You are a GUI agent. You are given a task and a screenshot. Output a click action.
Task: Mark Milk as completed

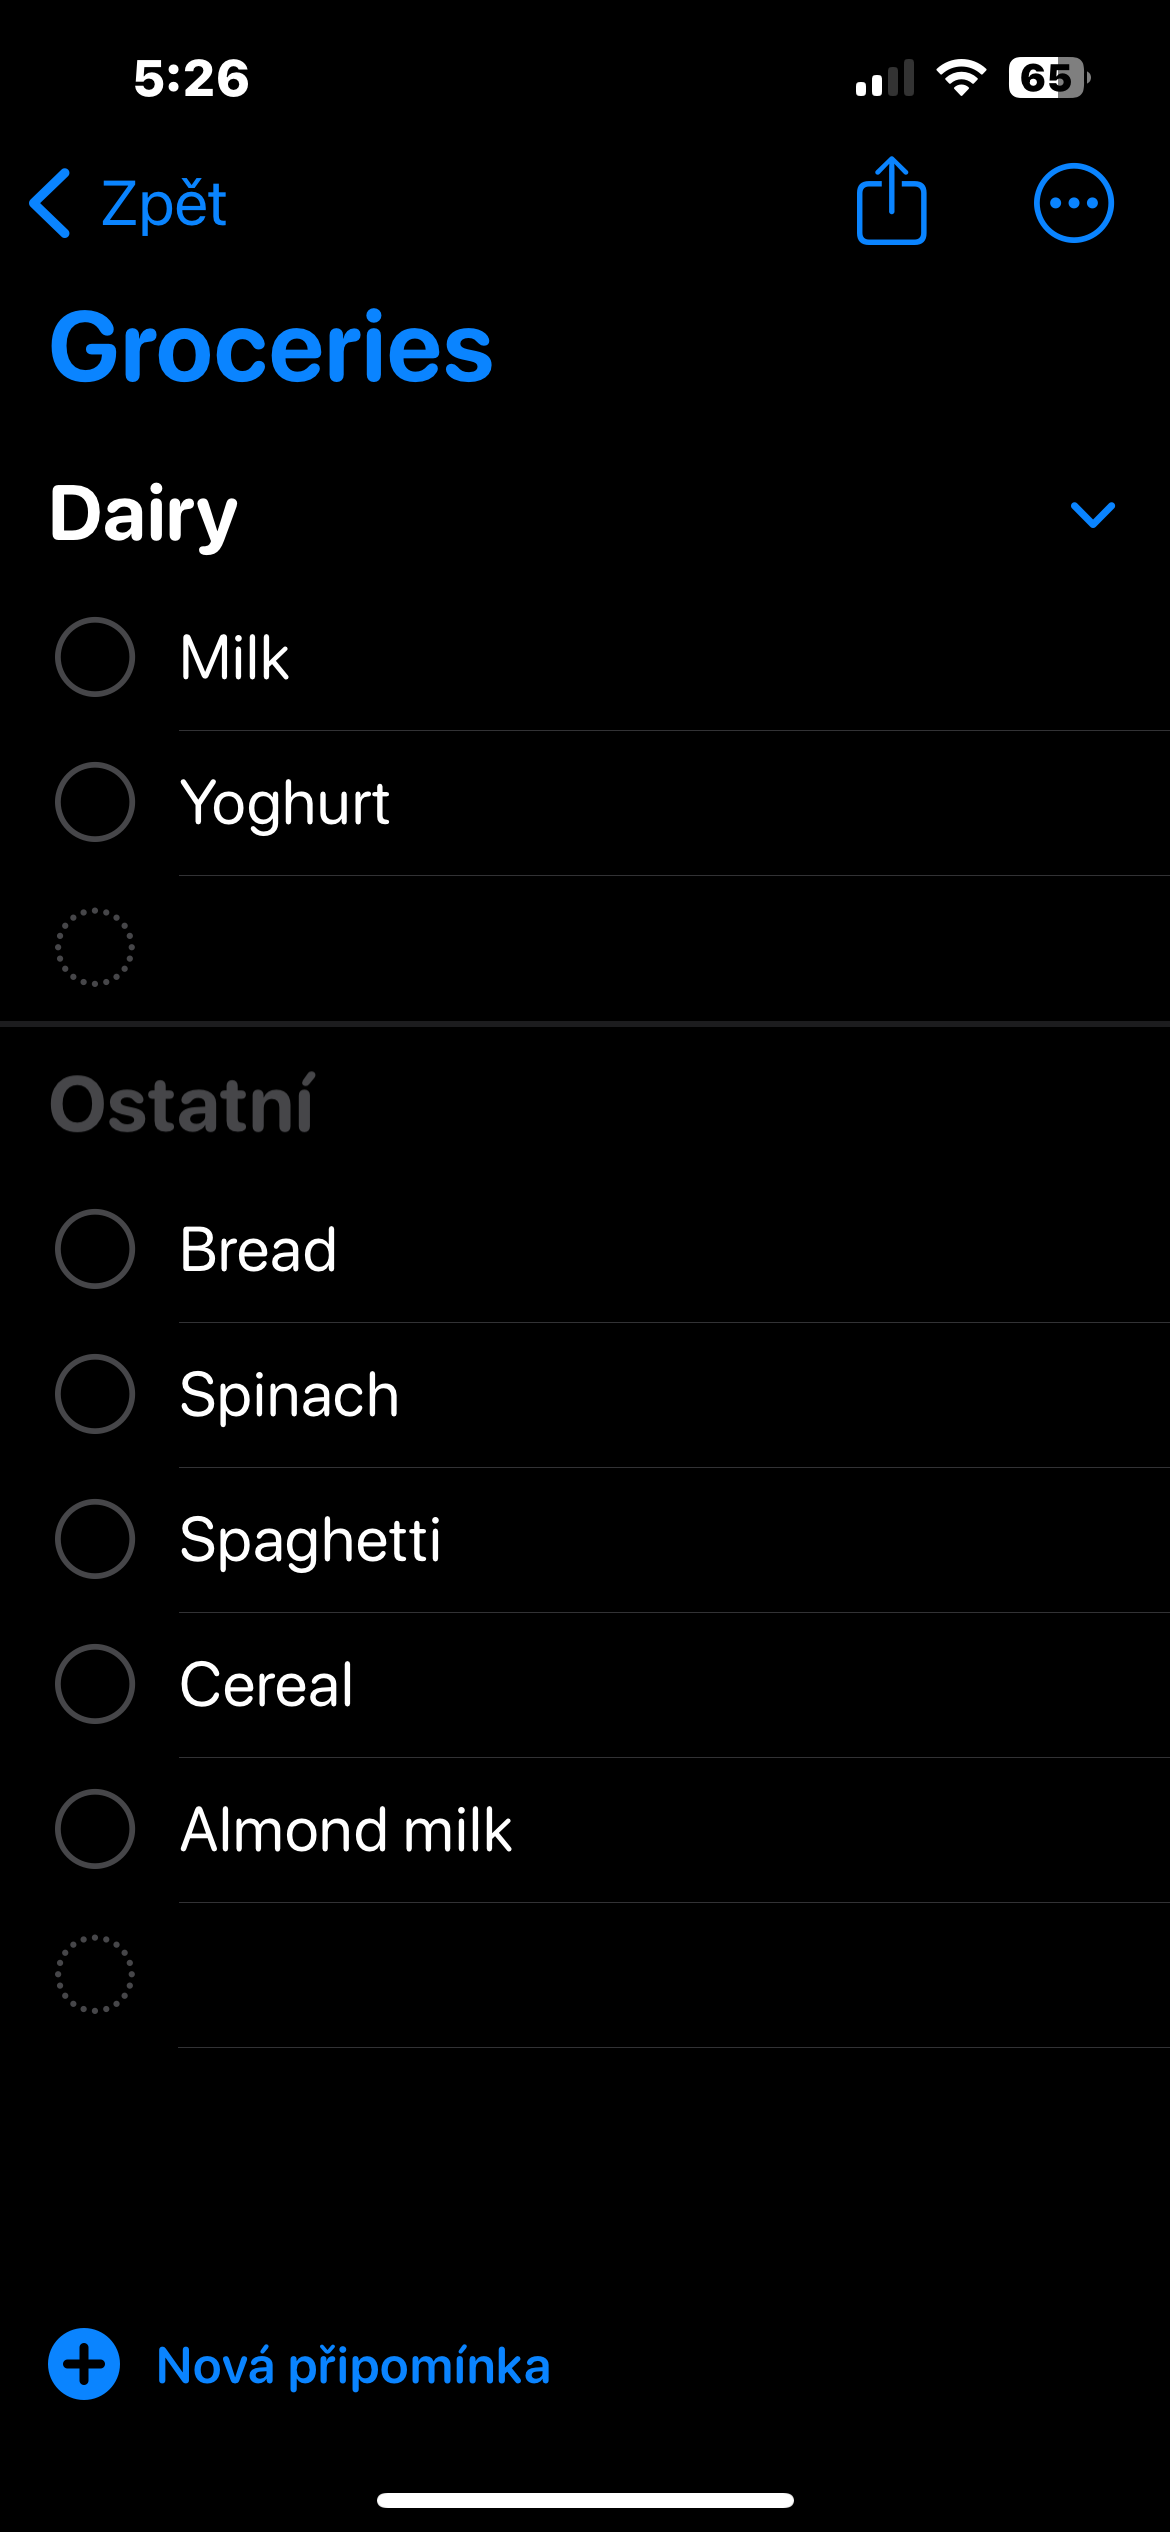(95, 657)
